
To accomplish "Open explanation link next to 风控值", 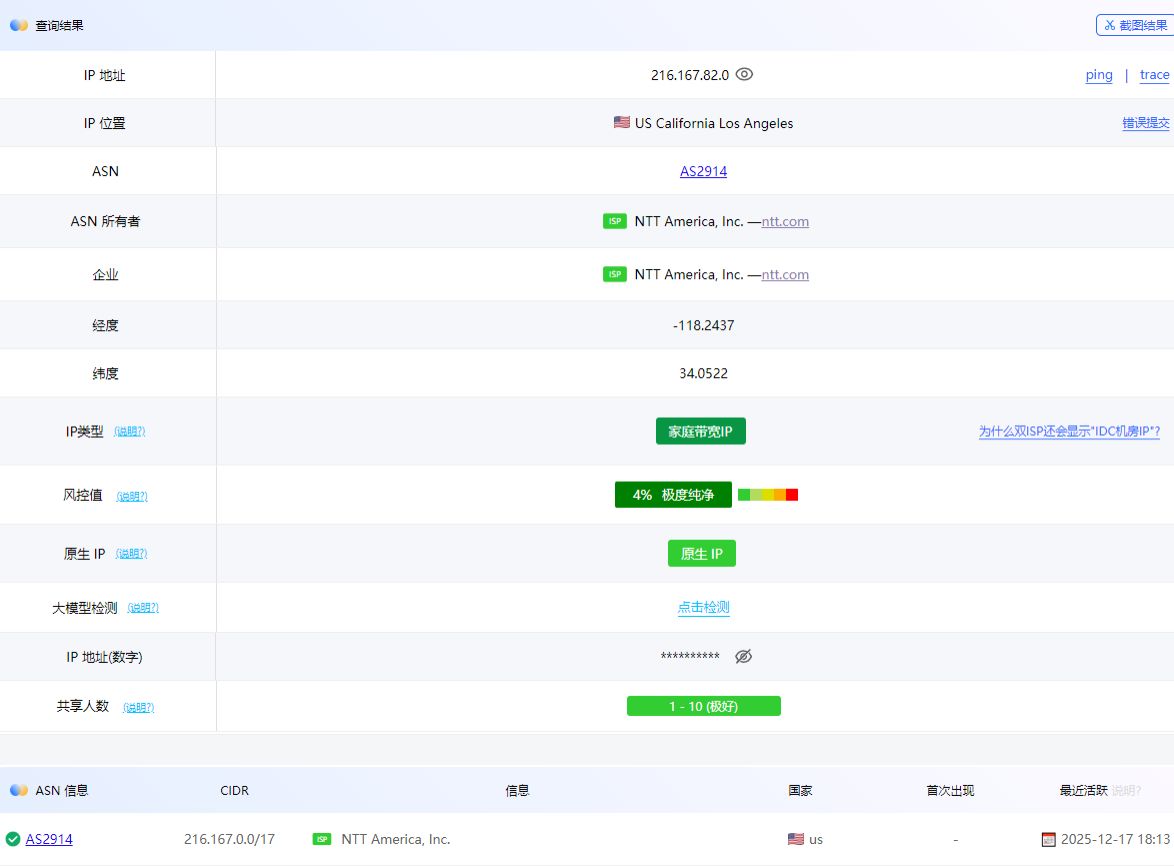I will [132, 496].
